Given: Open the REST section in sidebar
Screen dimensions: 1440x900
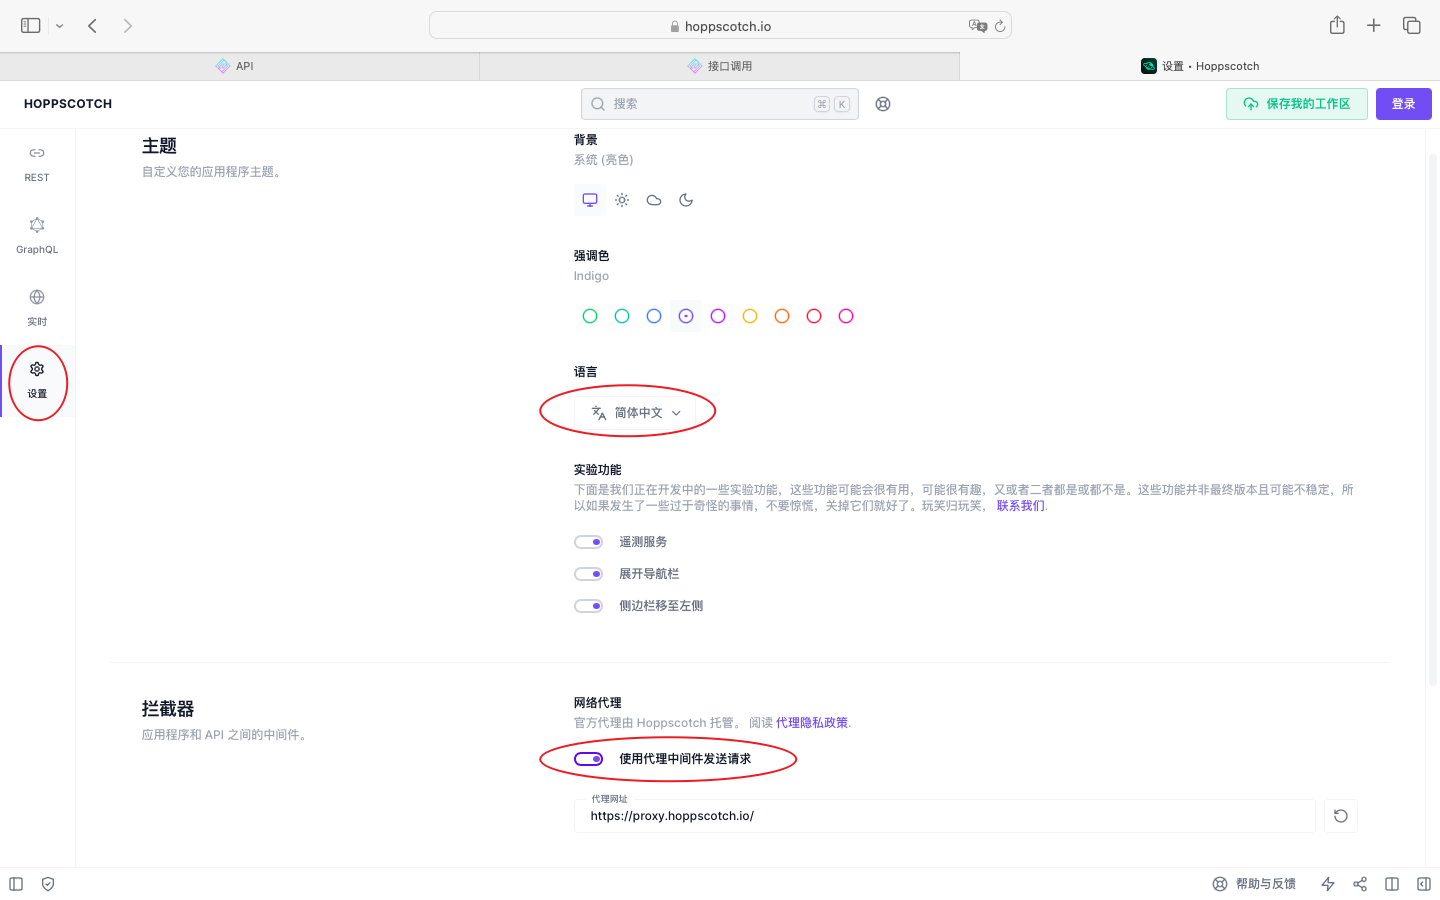Looking at the screenshot, I should pos(37,162).
